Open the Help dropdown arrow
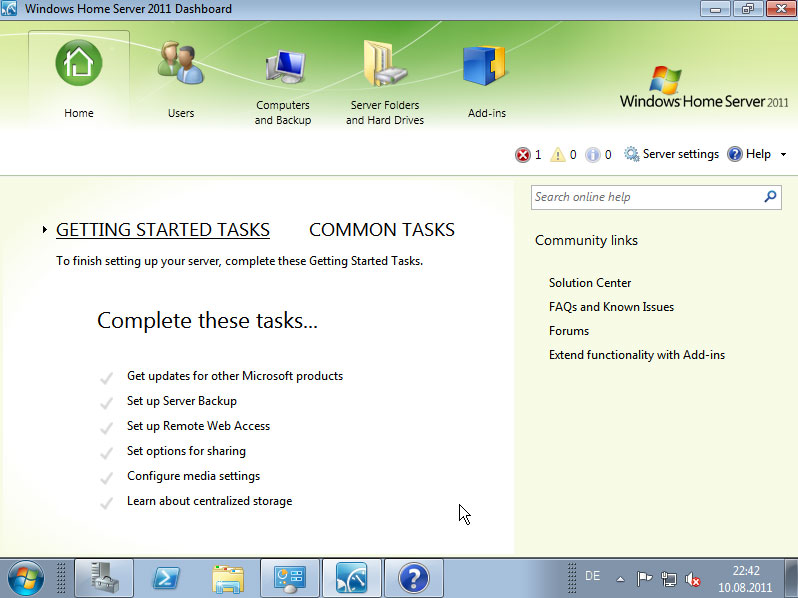Image resolution: width=798 pixels, height=598 pixels. tap(783, 154)
